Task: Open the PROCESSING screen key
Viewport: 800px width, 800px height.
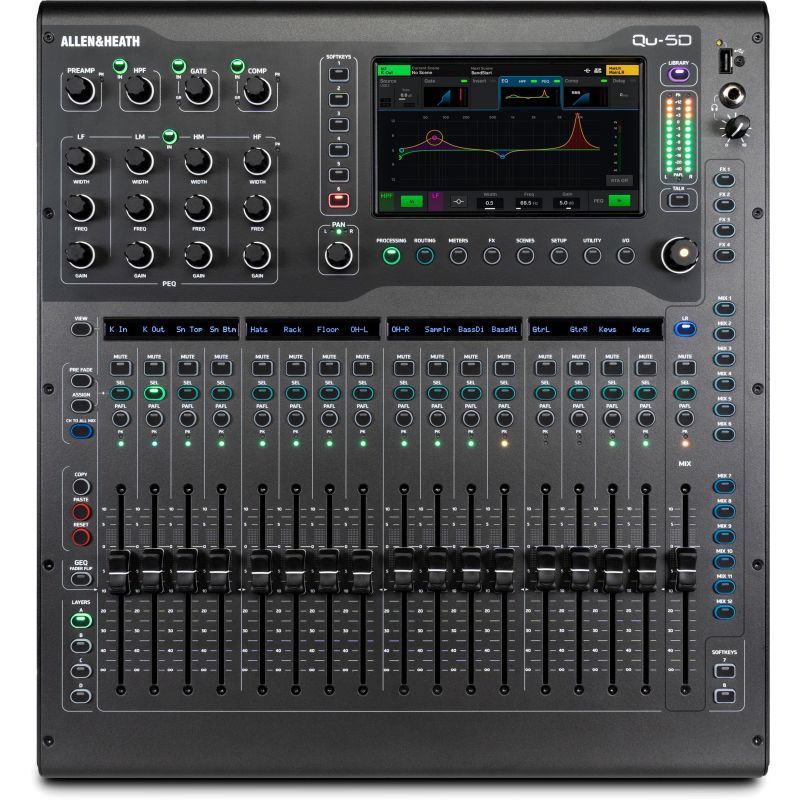Action: point(391,255)
